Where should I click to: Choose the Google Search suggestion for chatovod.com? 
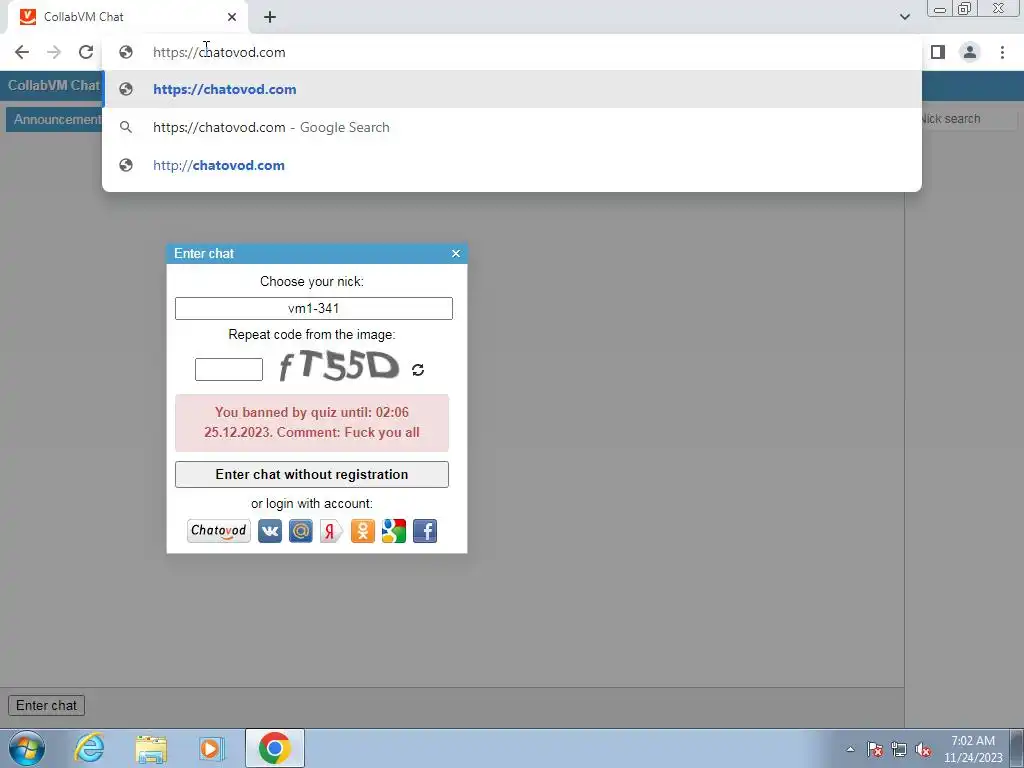[512, 127]
